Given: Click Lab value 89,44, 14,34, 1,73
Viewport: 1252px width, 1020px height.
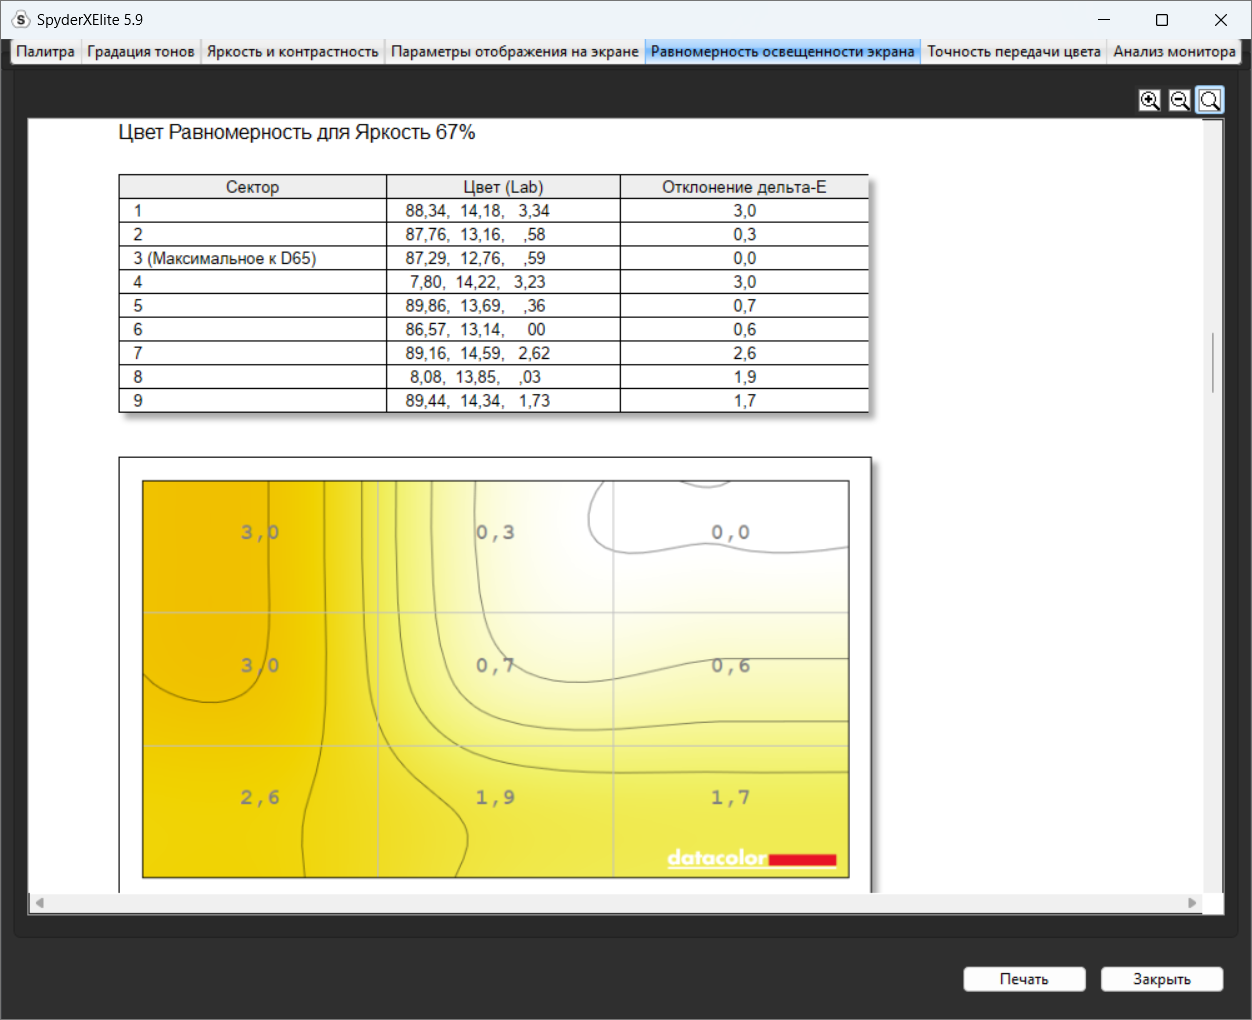Looking at the screenshot, I should [x=477, y=401].
